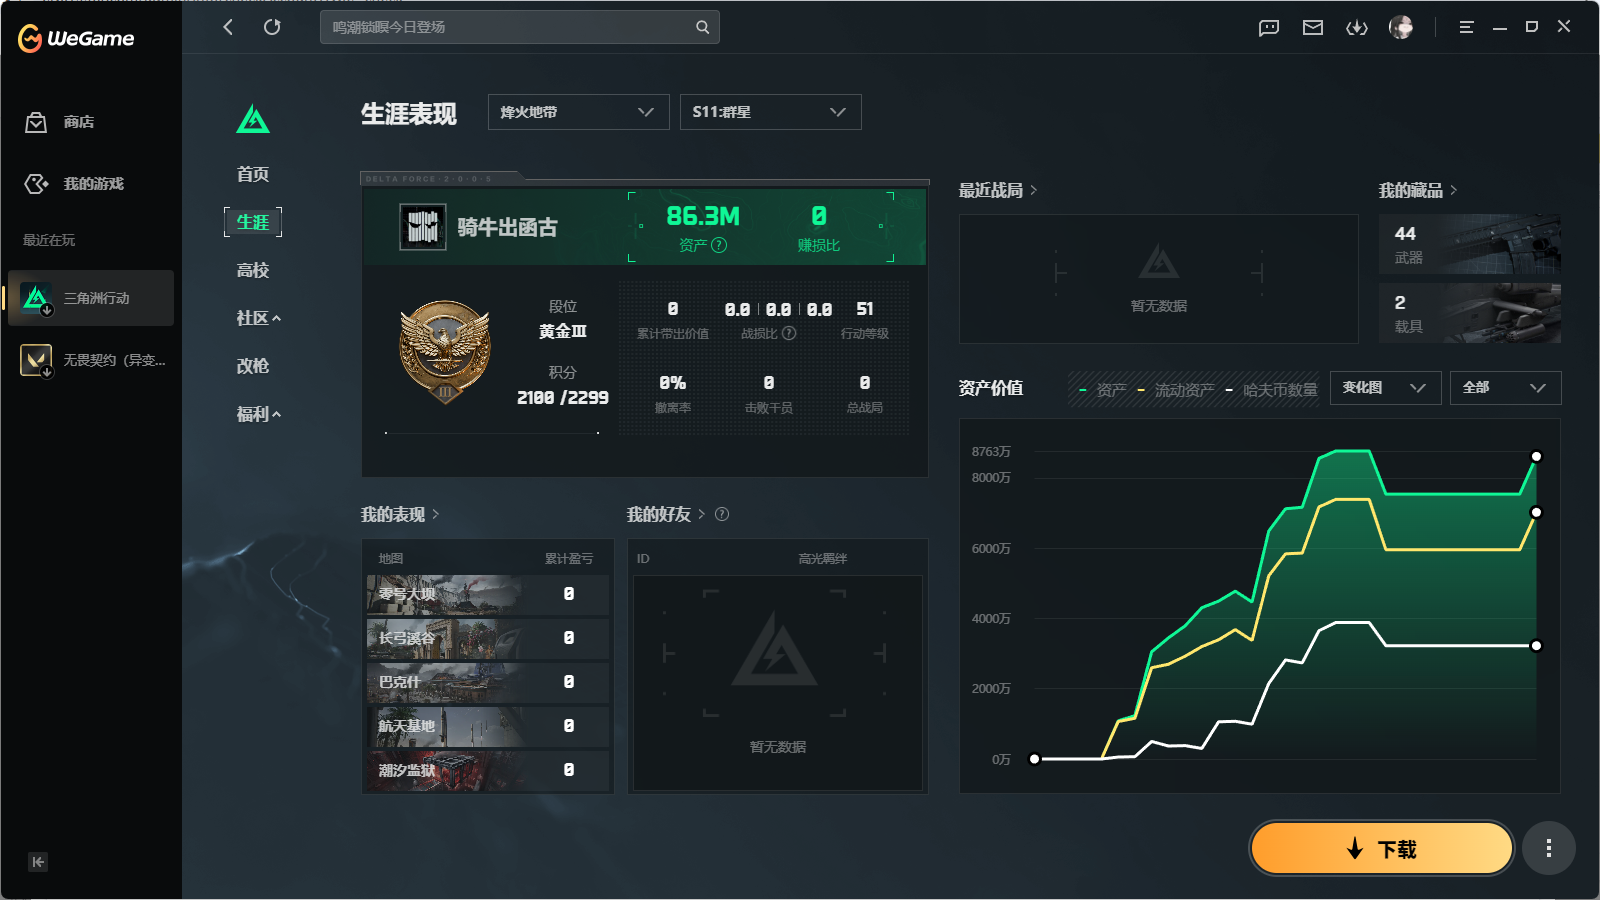This screenshot has width=1600, height=900.
Task: Select the Valorant game icon
Action: click(36, 360)
